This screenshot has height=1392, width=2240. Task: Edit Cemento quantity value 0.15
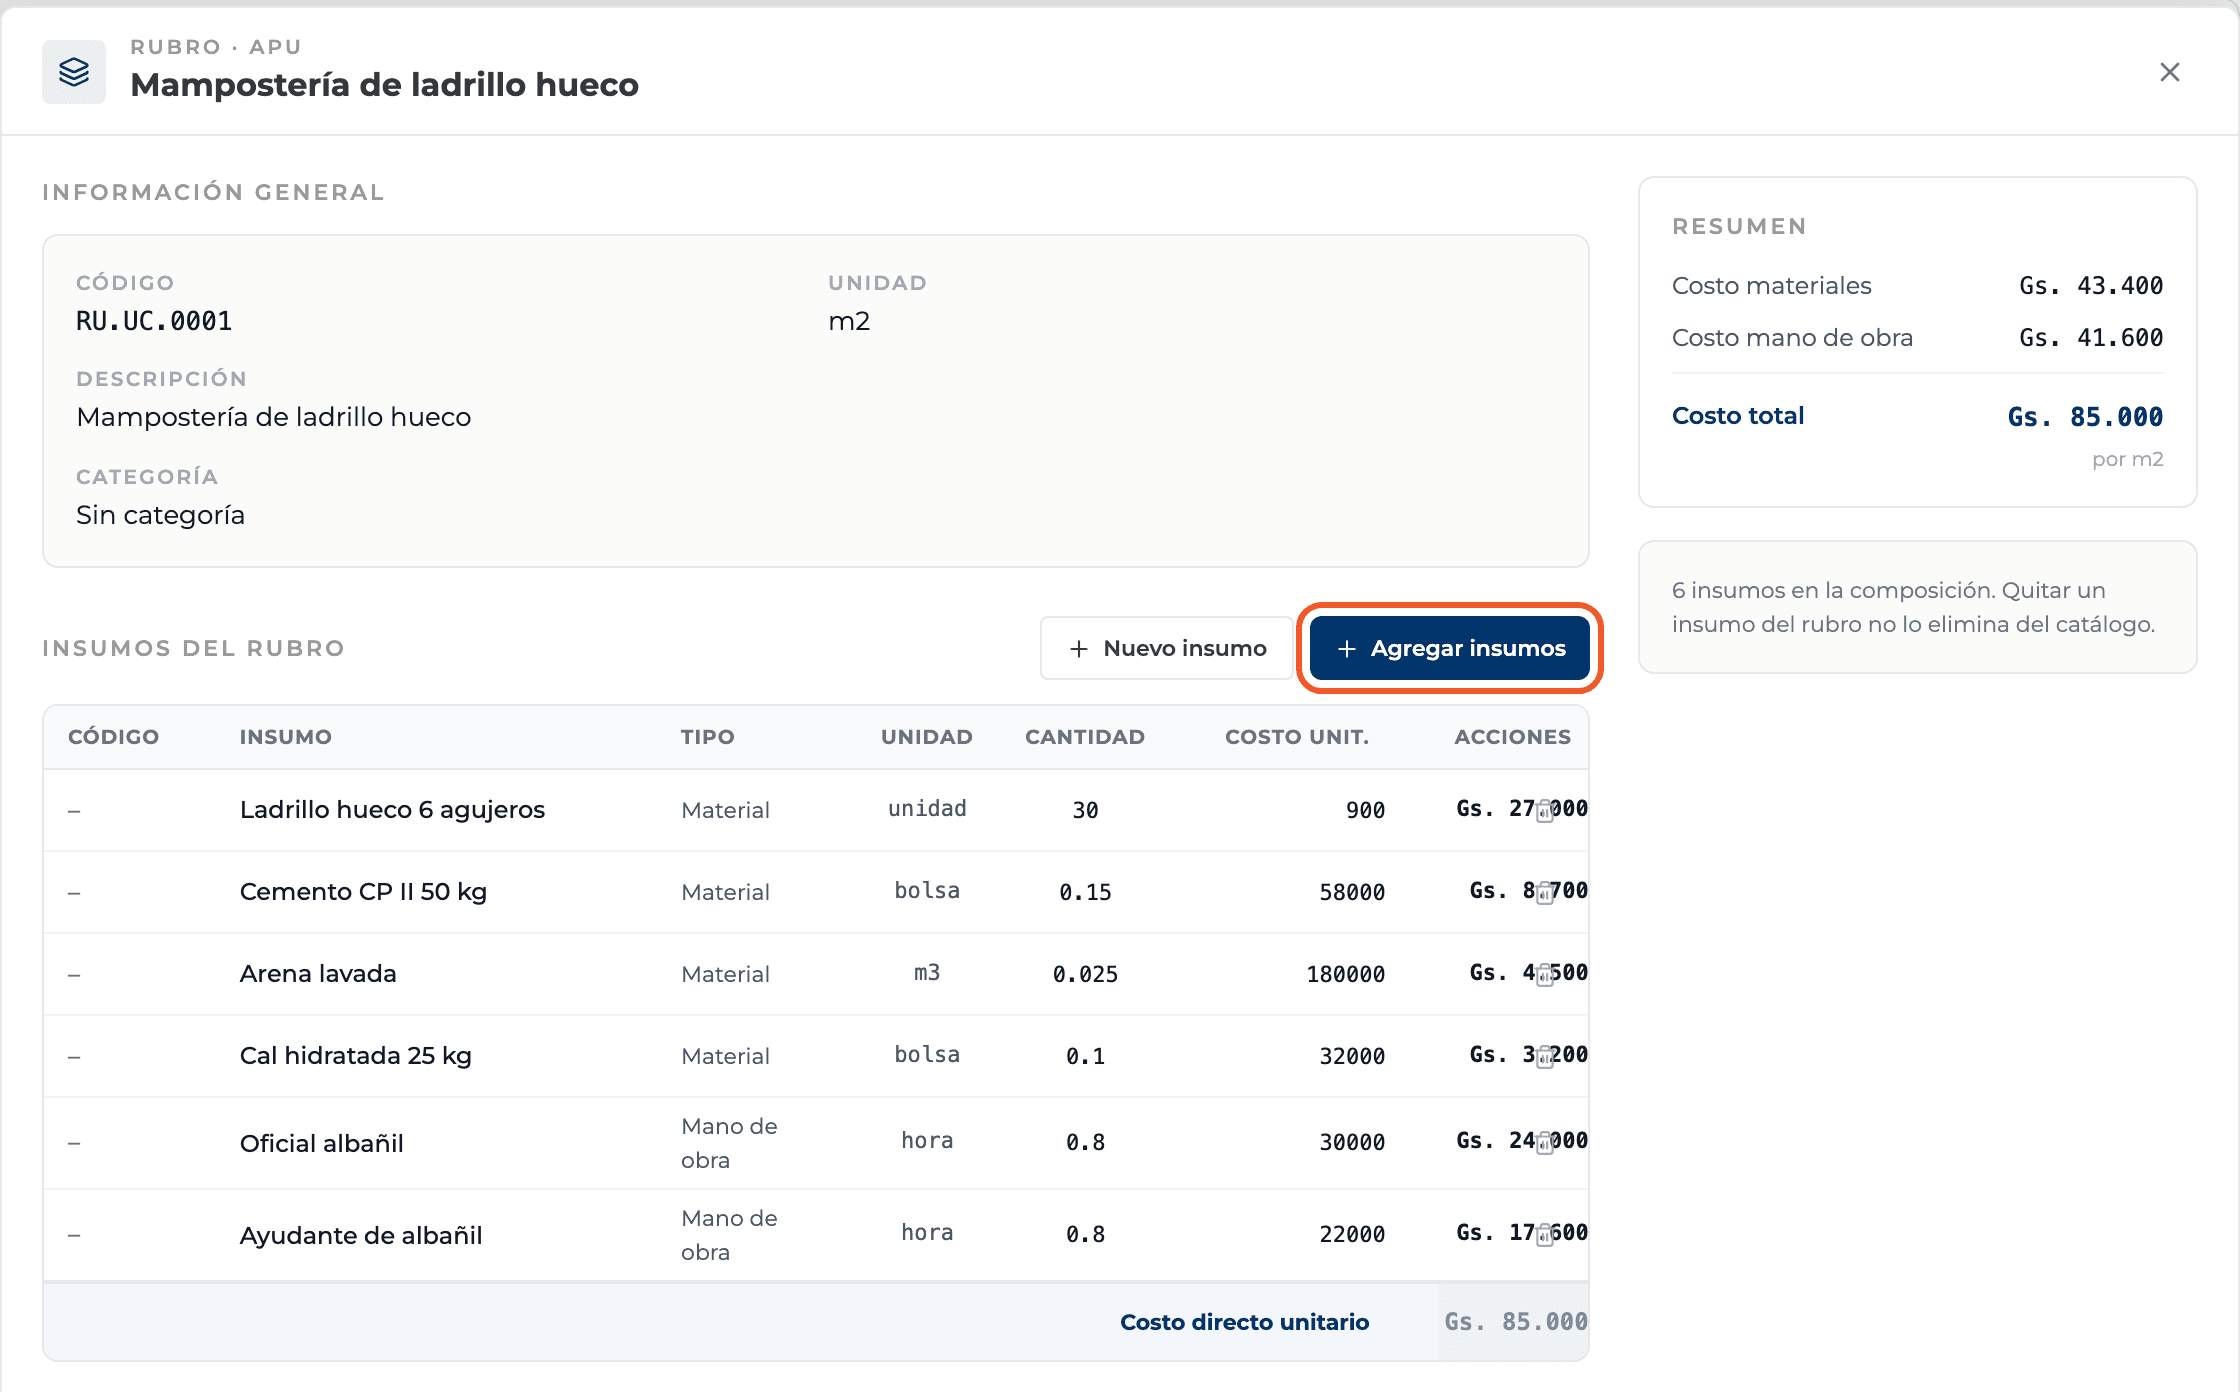pyautogui.click(x=1085, y=892)
